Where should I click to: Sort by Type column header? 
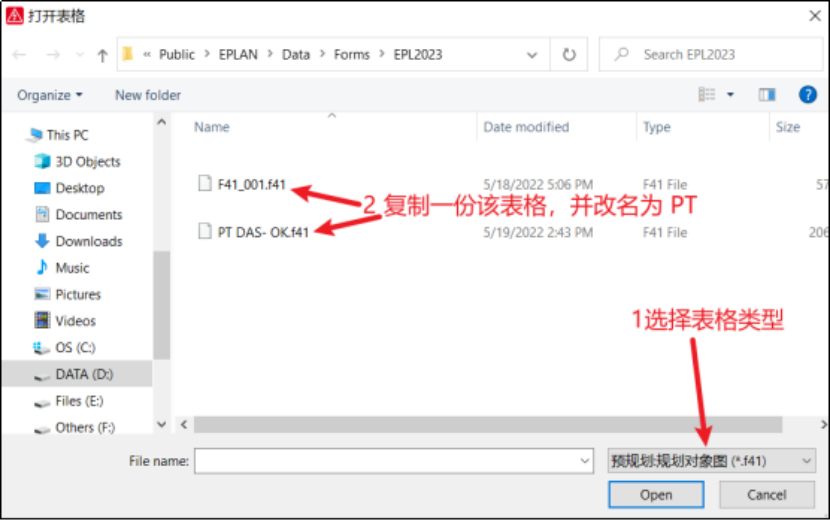coord(656,127)
